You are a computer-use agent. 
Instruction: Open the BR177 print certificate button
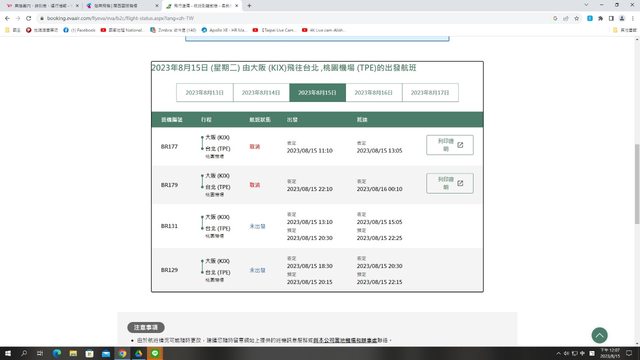(450, 145)
